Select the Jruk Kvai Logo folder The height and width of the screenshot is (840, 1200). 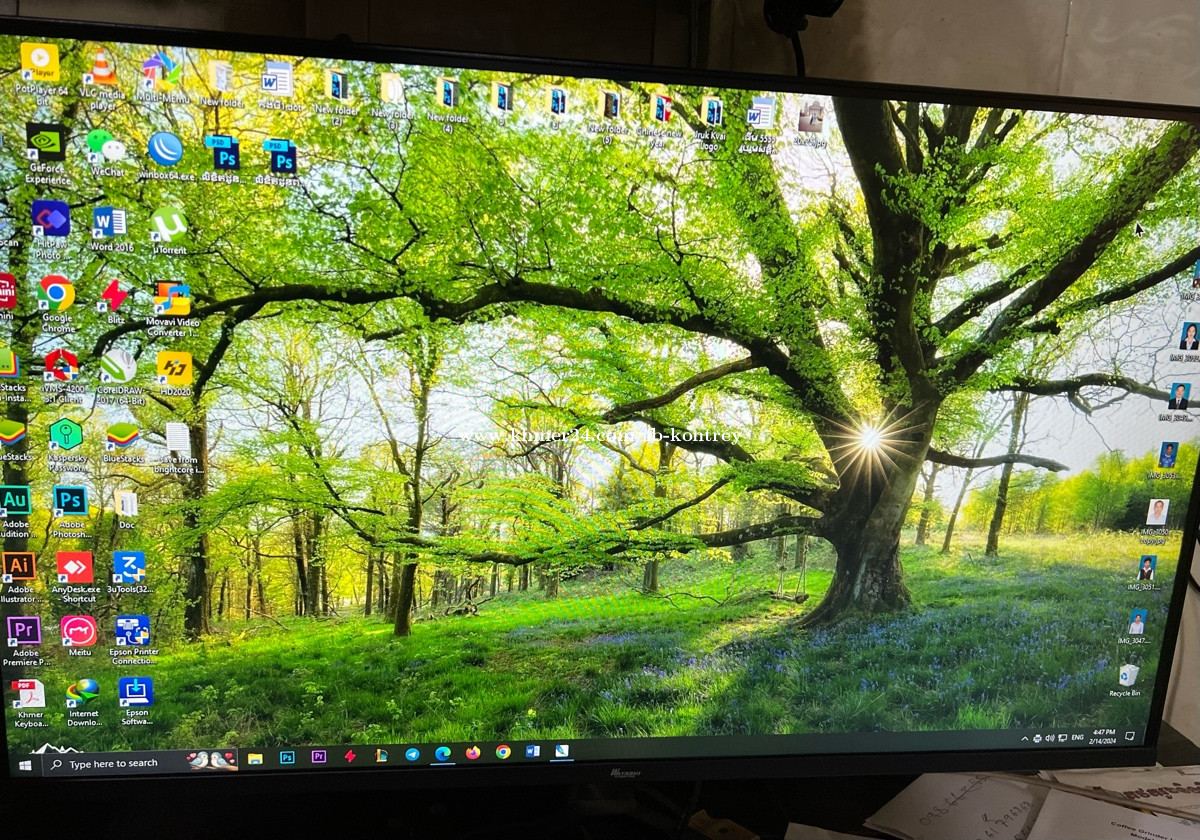711,123
